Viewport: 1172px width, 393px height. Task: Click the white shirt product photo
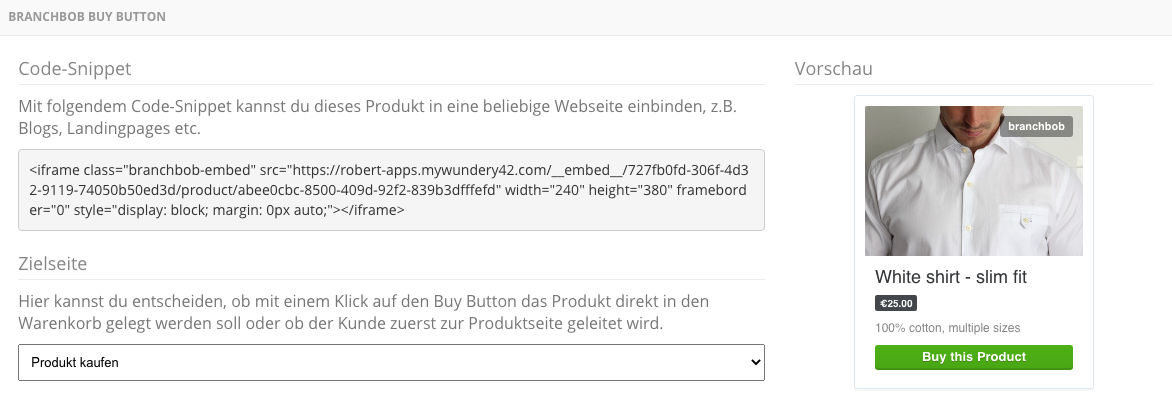973,181
